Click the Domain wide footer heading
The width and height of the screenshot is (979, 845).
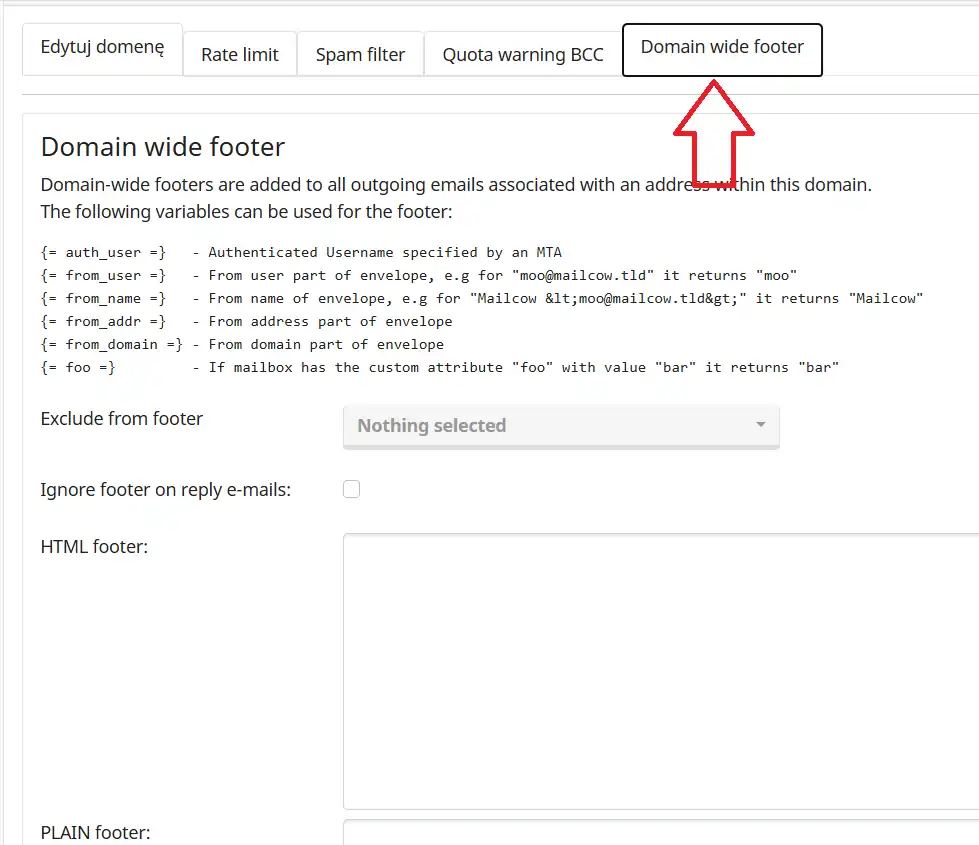(163, 147)
